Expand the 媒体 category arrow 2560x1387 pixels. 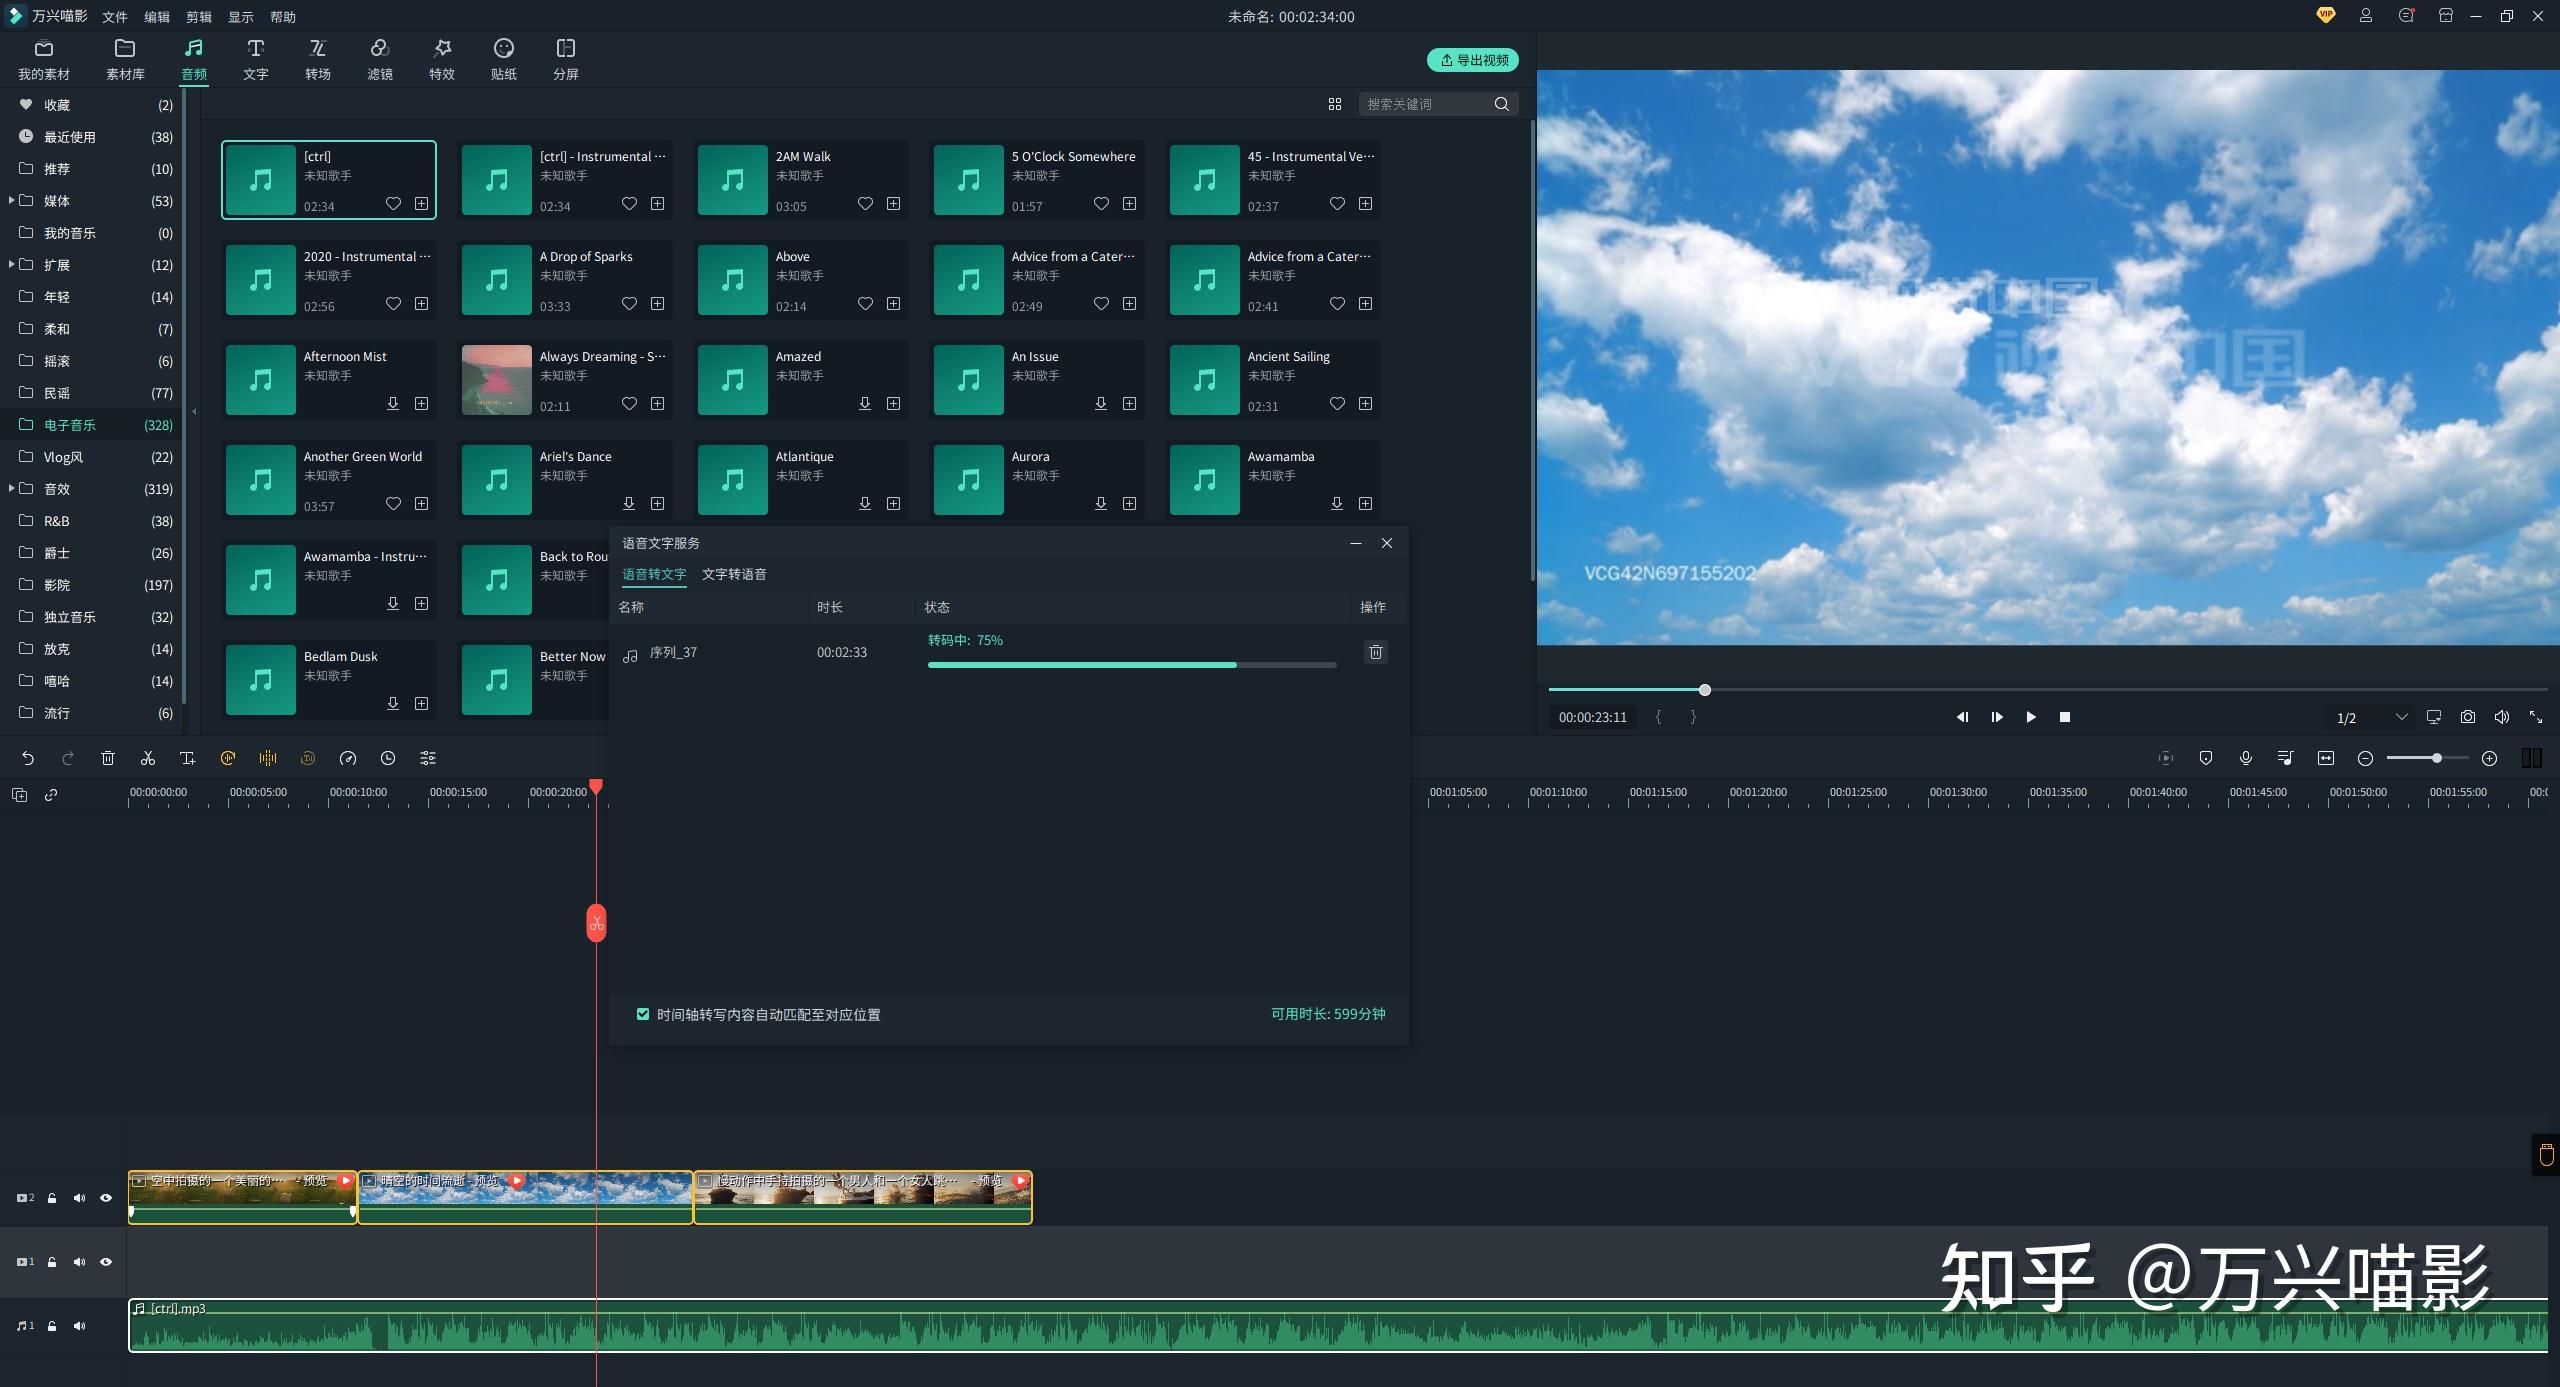[x=11, y=200]
